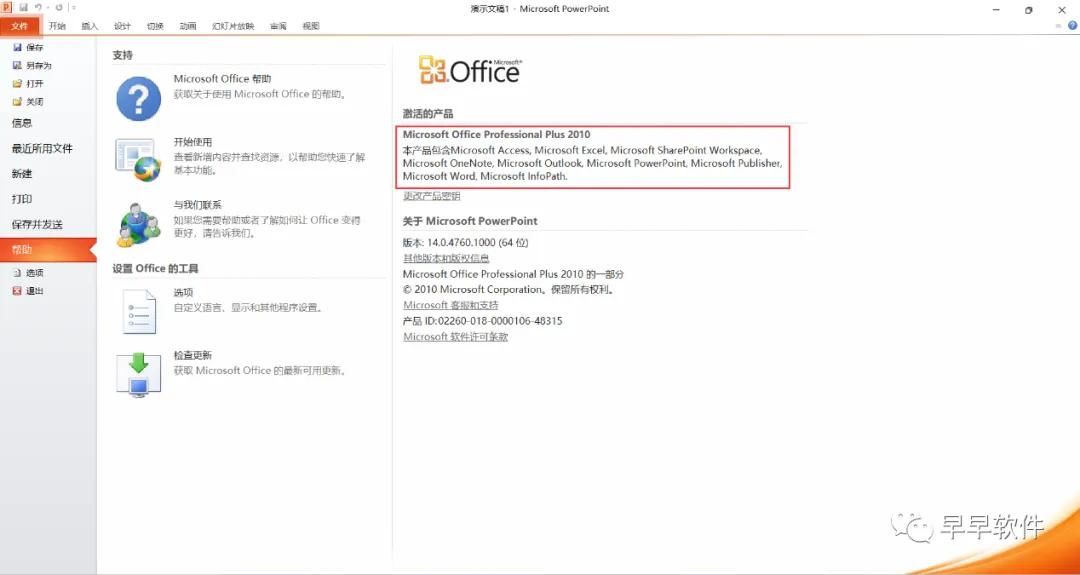Switch to the 视图 ribbon tab

(x=311, y=26)
